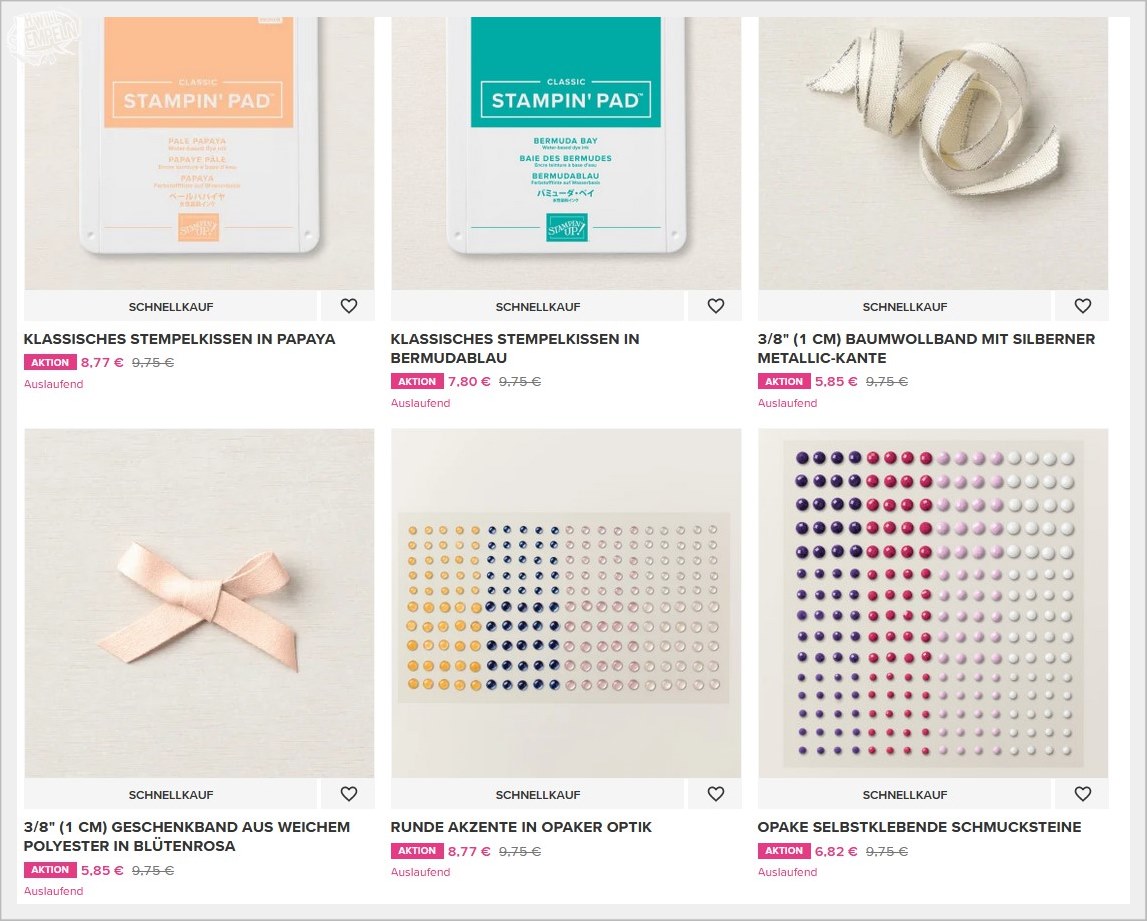
Task: Open Klassisches Stempelkissen in Papaya title link
Action: [179, 339]
